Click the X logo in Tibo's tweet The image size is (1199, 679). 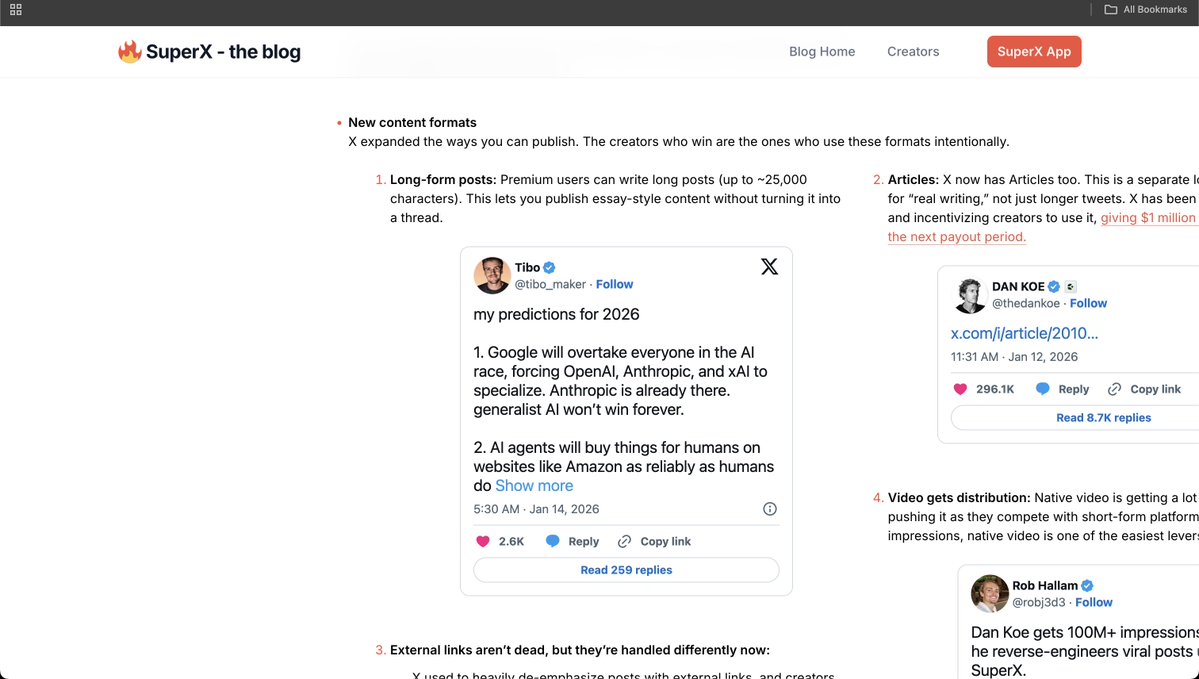[x=769, y=266]
